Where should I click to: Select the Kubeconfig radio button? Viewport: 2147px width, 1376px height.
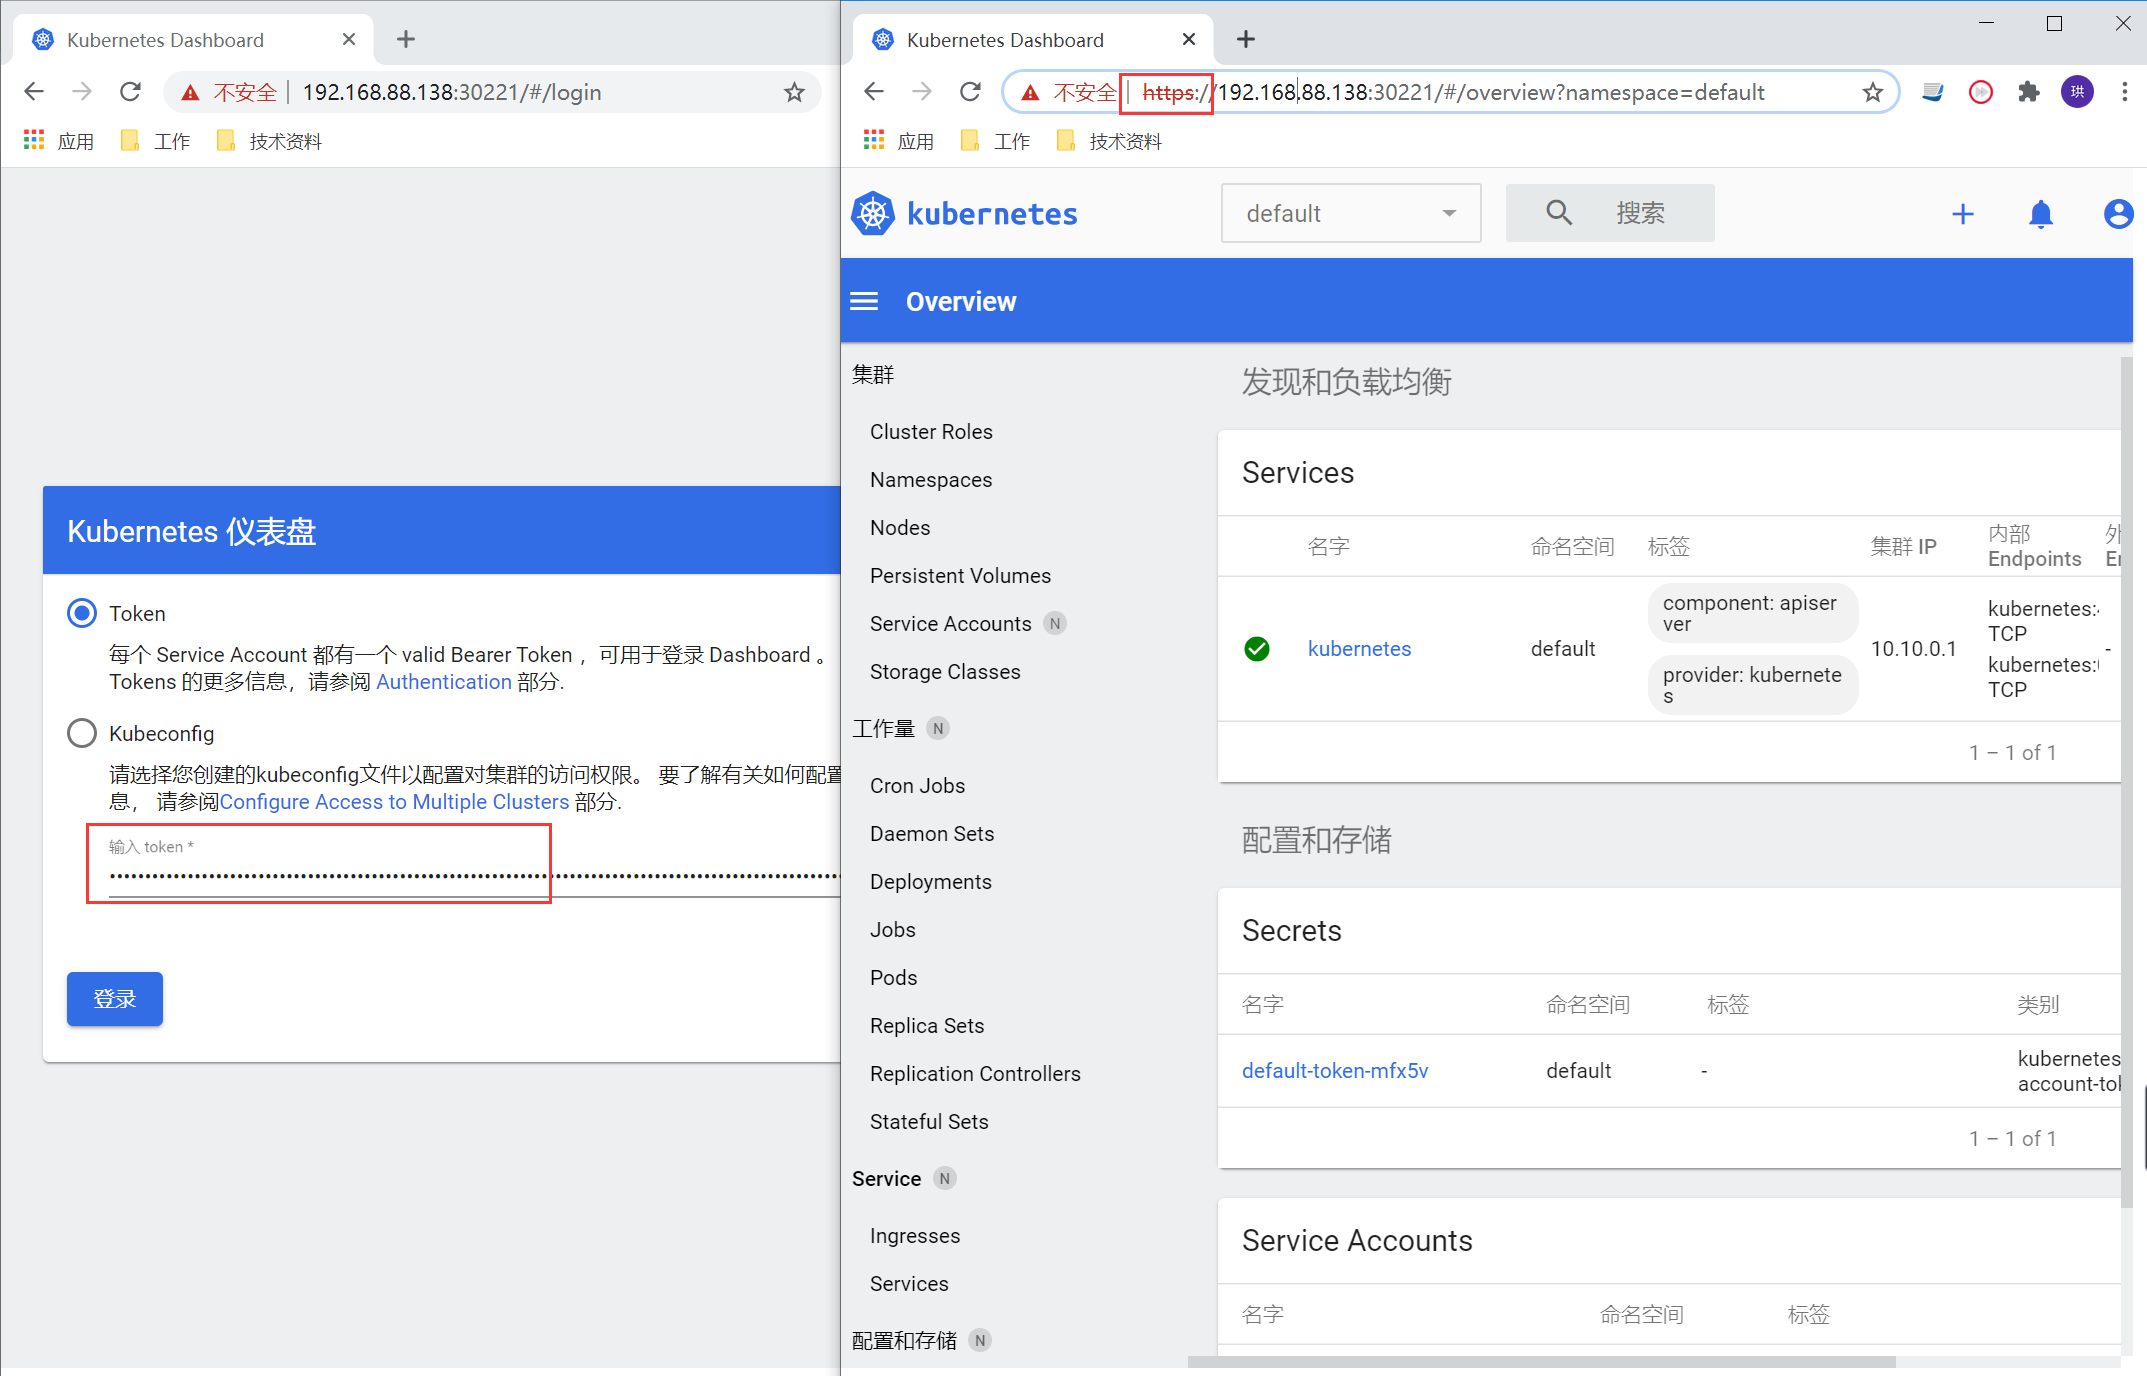pyautogui.click(x=82, y=733)
